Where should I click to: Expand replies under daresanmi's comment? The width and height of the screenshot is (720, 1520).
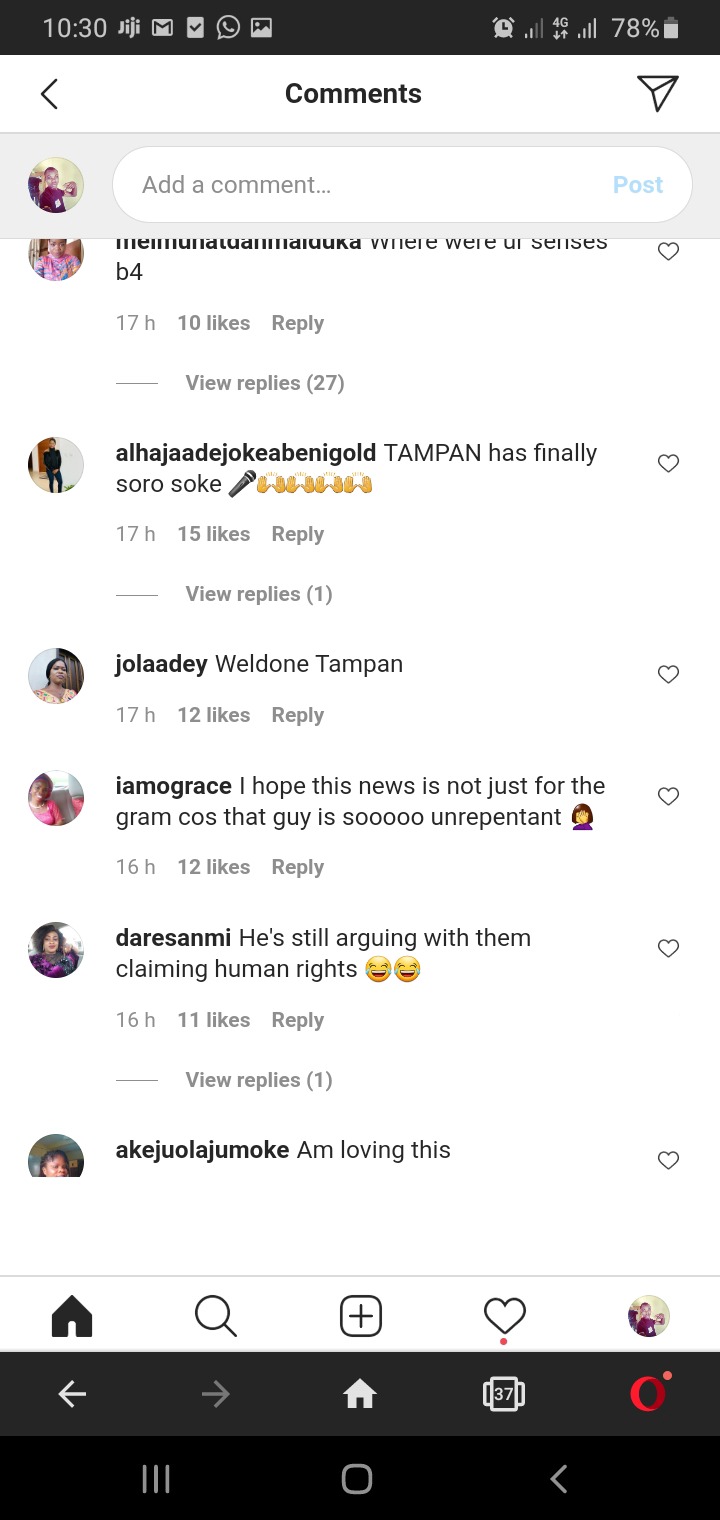click(x=259, y=1080)
